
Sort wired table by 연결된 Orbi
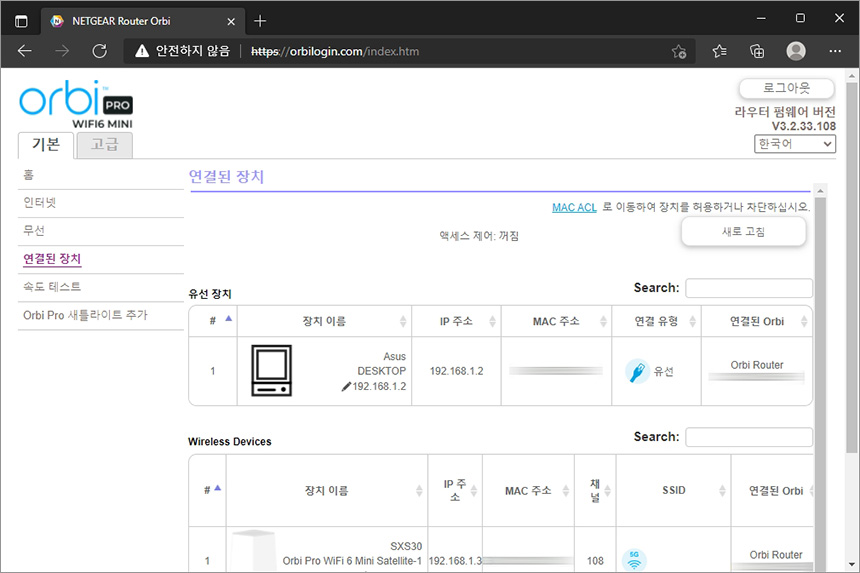point(757,321)
